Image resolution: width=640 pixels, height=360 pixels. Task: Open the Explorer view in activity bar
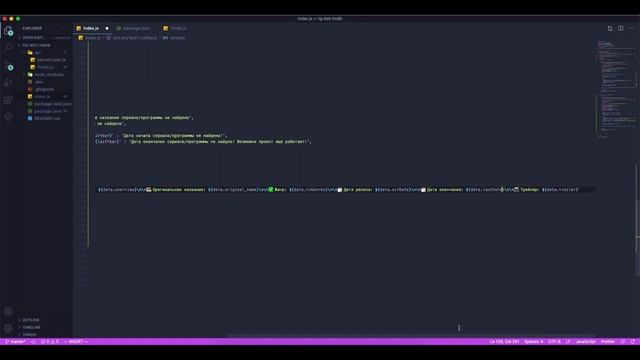(x=8, y=31)
